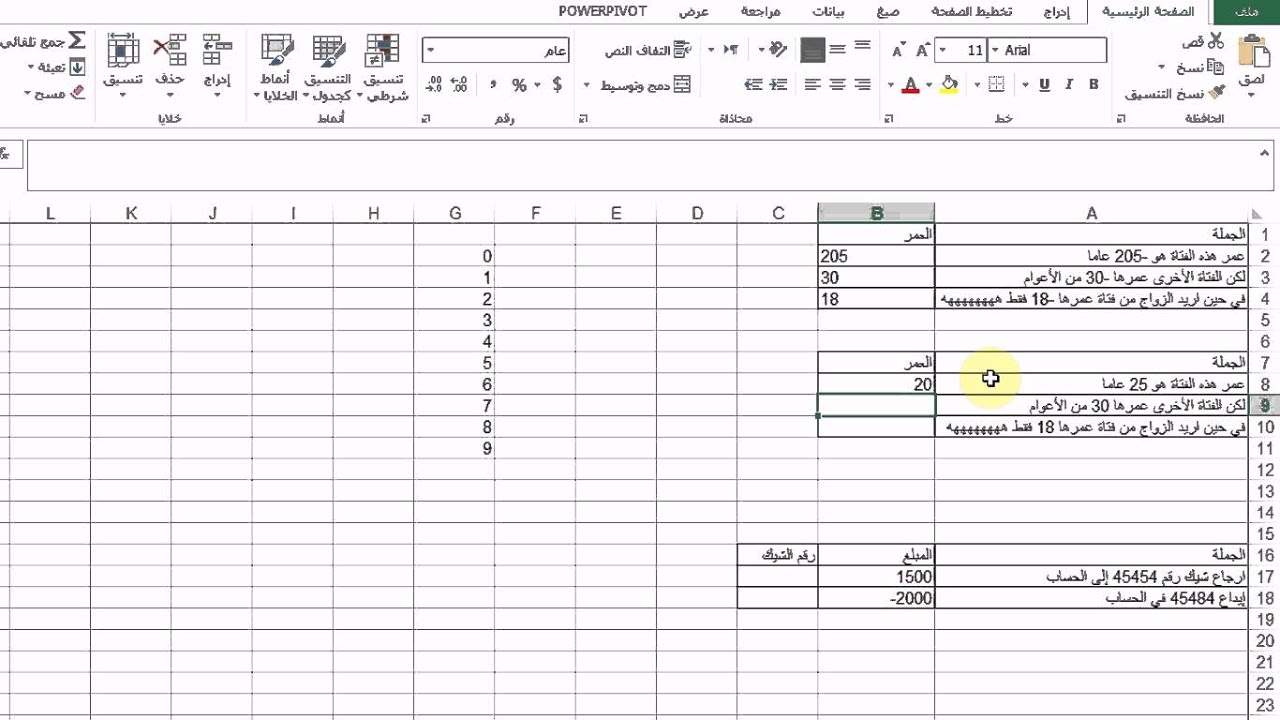Switch to the Data (بيانات) tab
This screenshot has height=720, width=1280.
pyautogui.click(x=827, y=12)
